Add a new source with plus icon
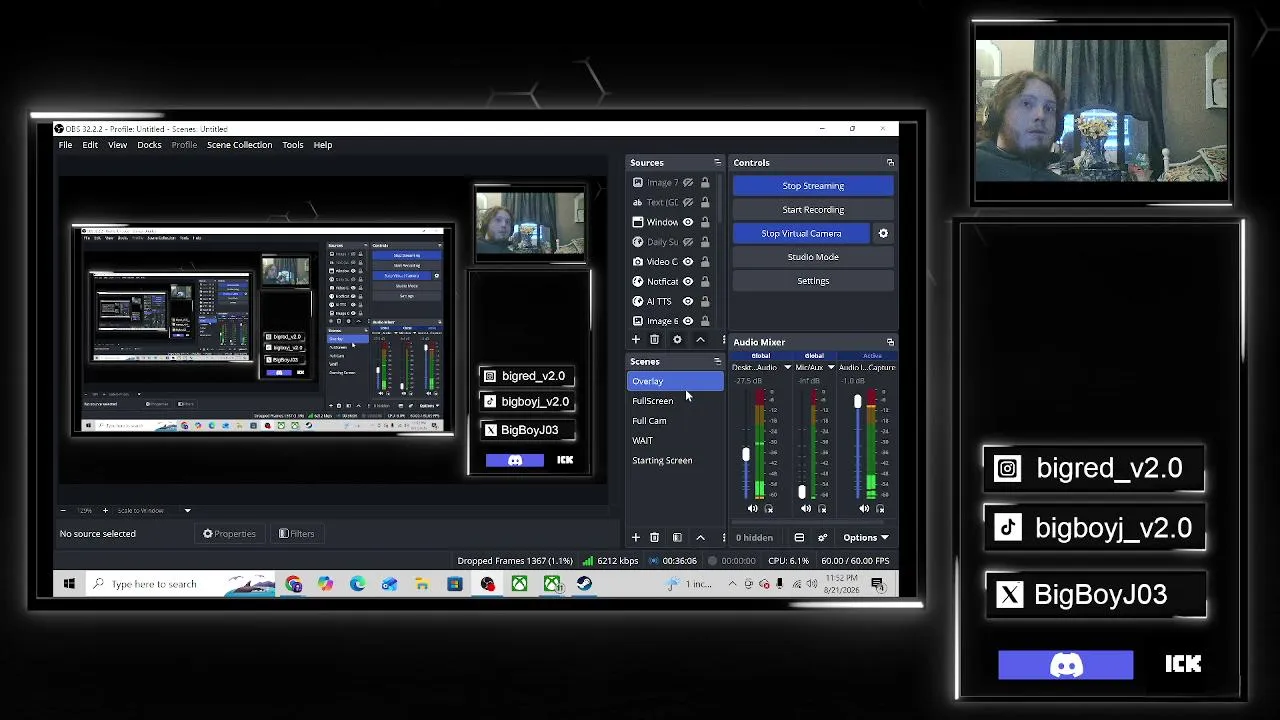Image resolution: width=1280 pixels, height=720 pixels. 635,340
